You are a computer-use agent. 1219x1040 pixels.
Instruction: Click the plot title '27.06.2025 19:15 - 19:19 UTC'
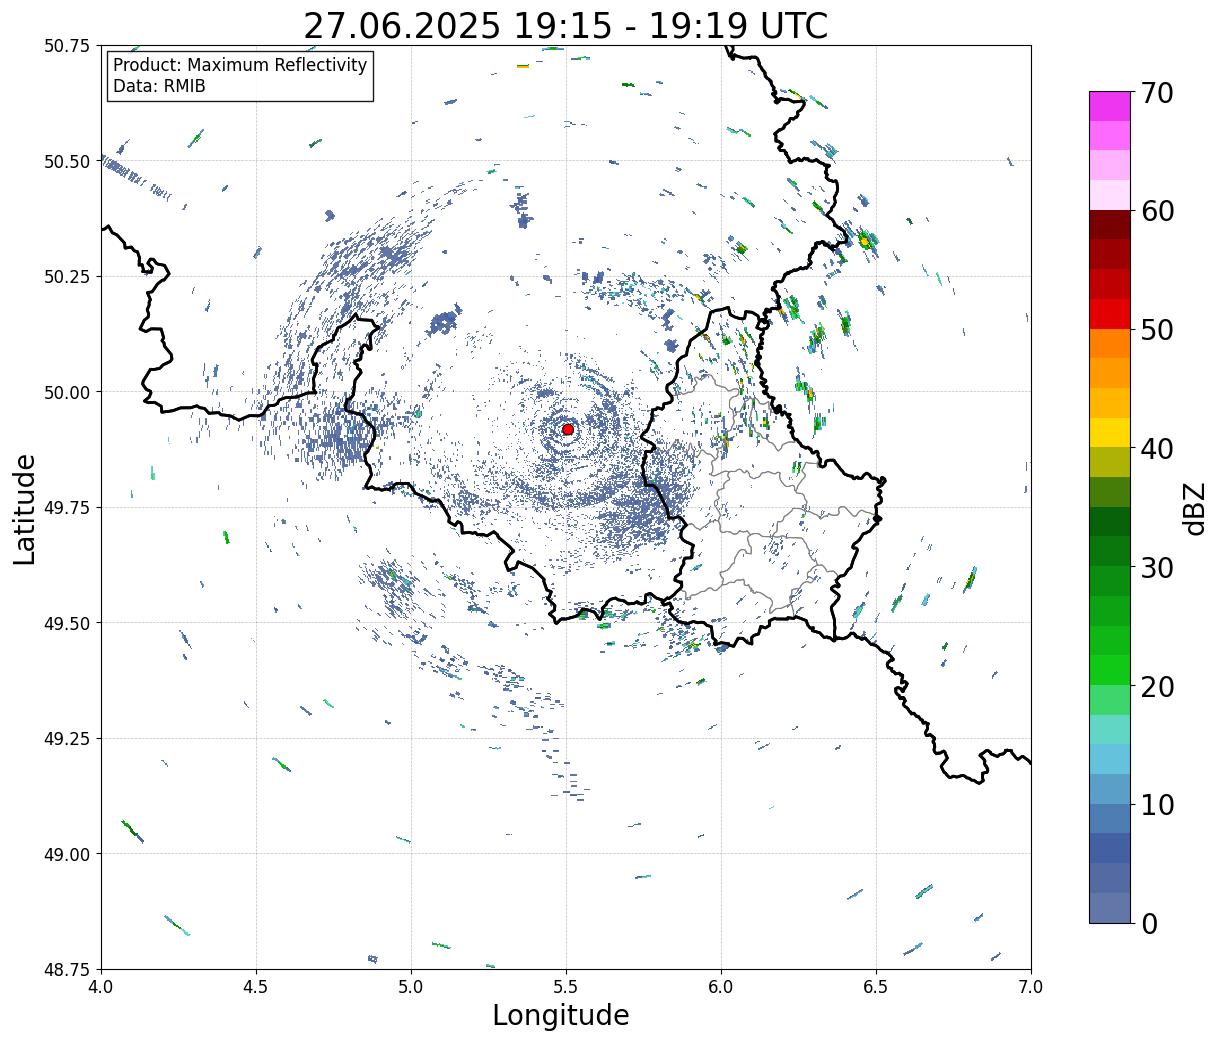(566, 26)
